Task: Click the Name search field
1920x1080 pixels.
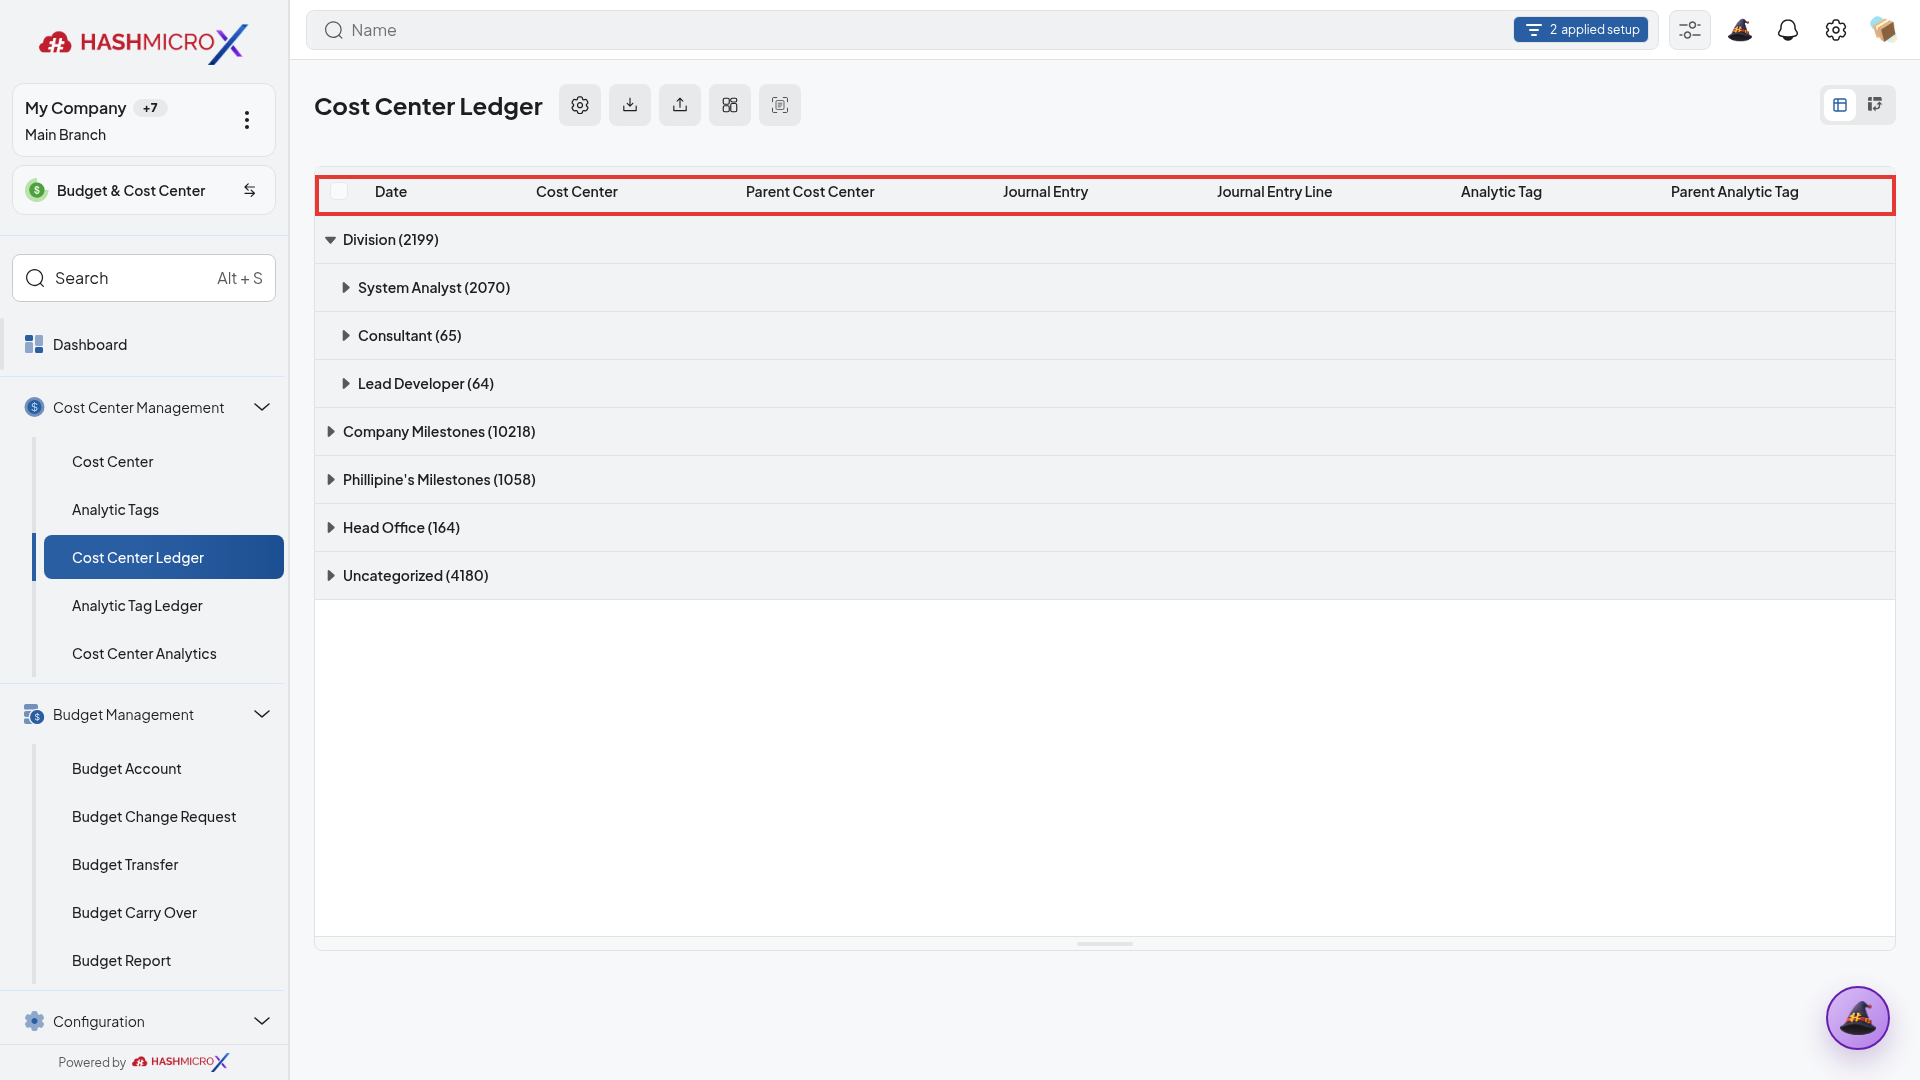Action: coord(910,30)
